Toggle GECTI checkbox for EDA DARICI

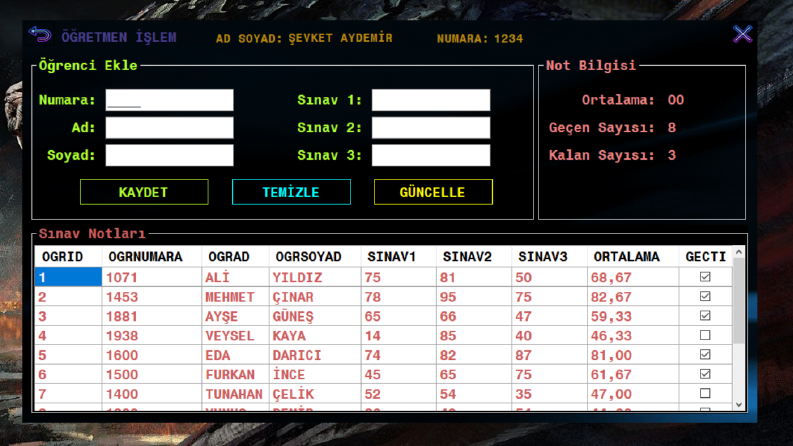(705, 354)
